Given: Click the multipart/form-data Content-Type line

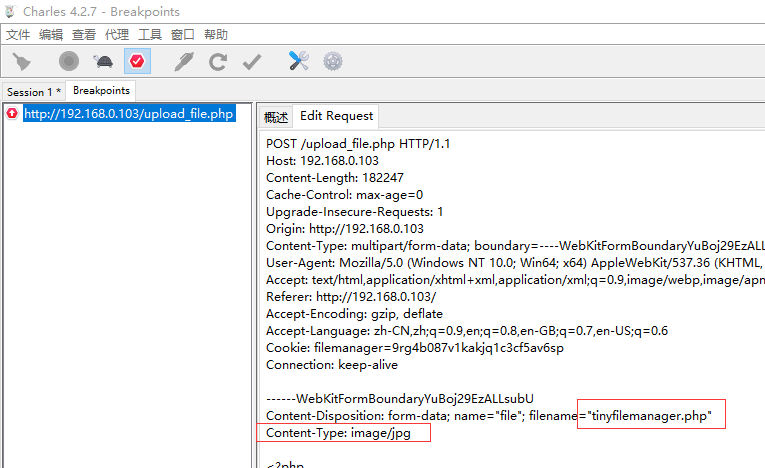Looking at the screenshot, I should (515, 246).
